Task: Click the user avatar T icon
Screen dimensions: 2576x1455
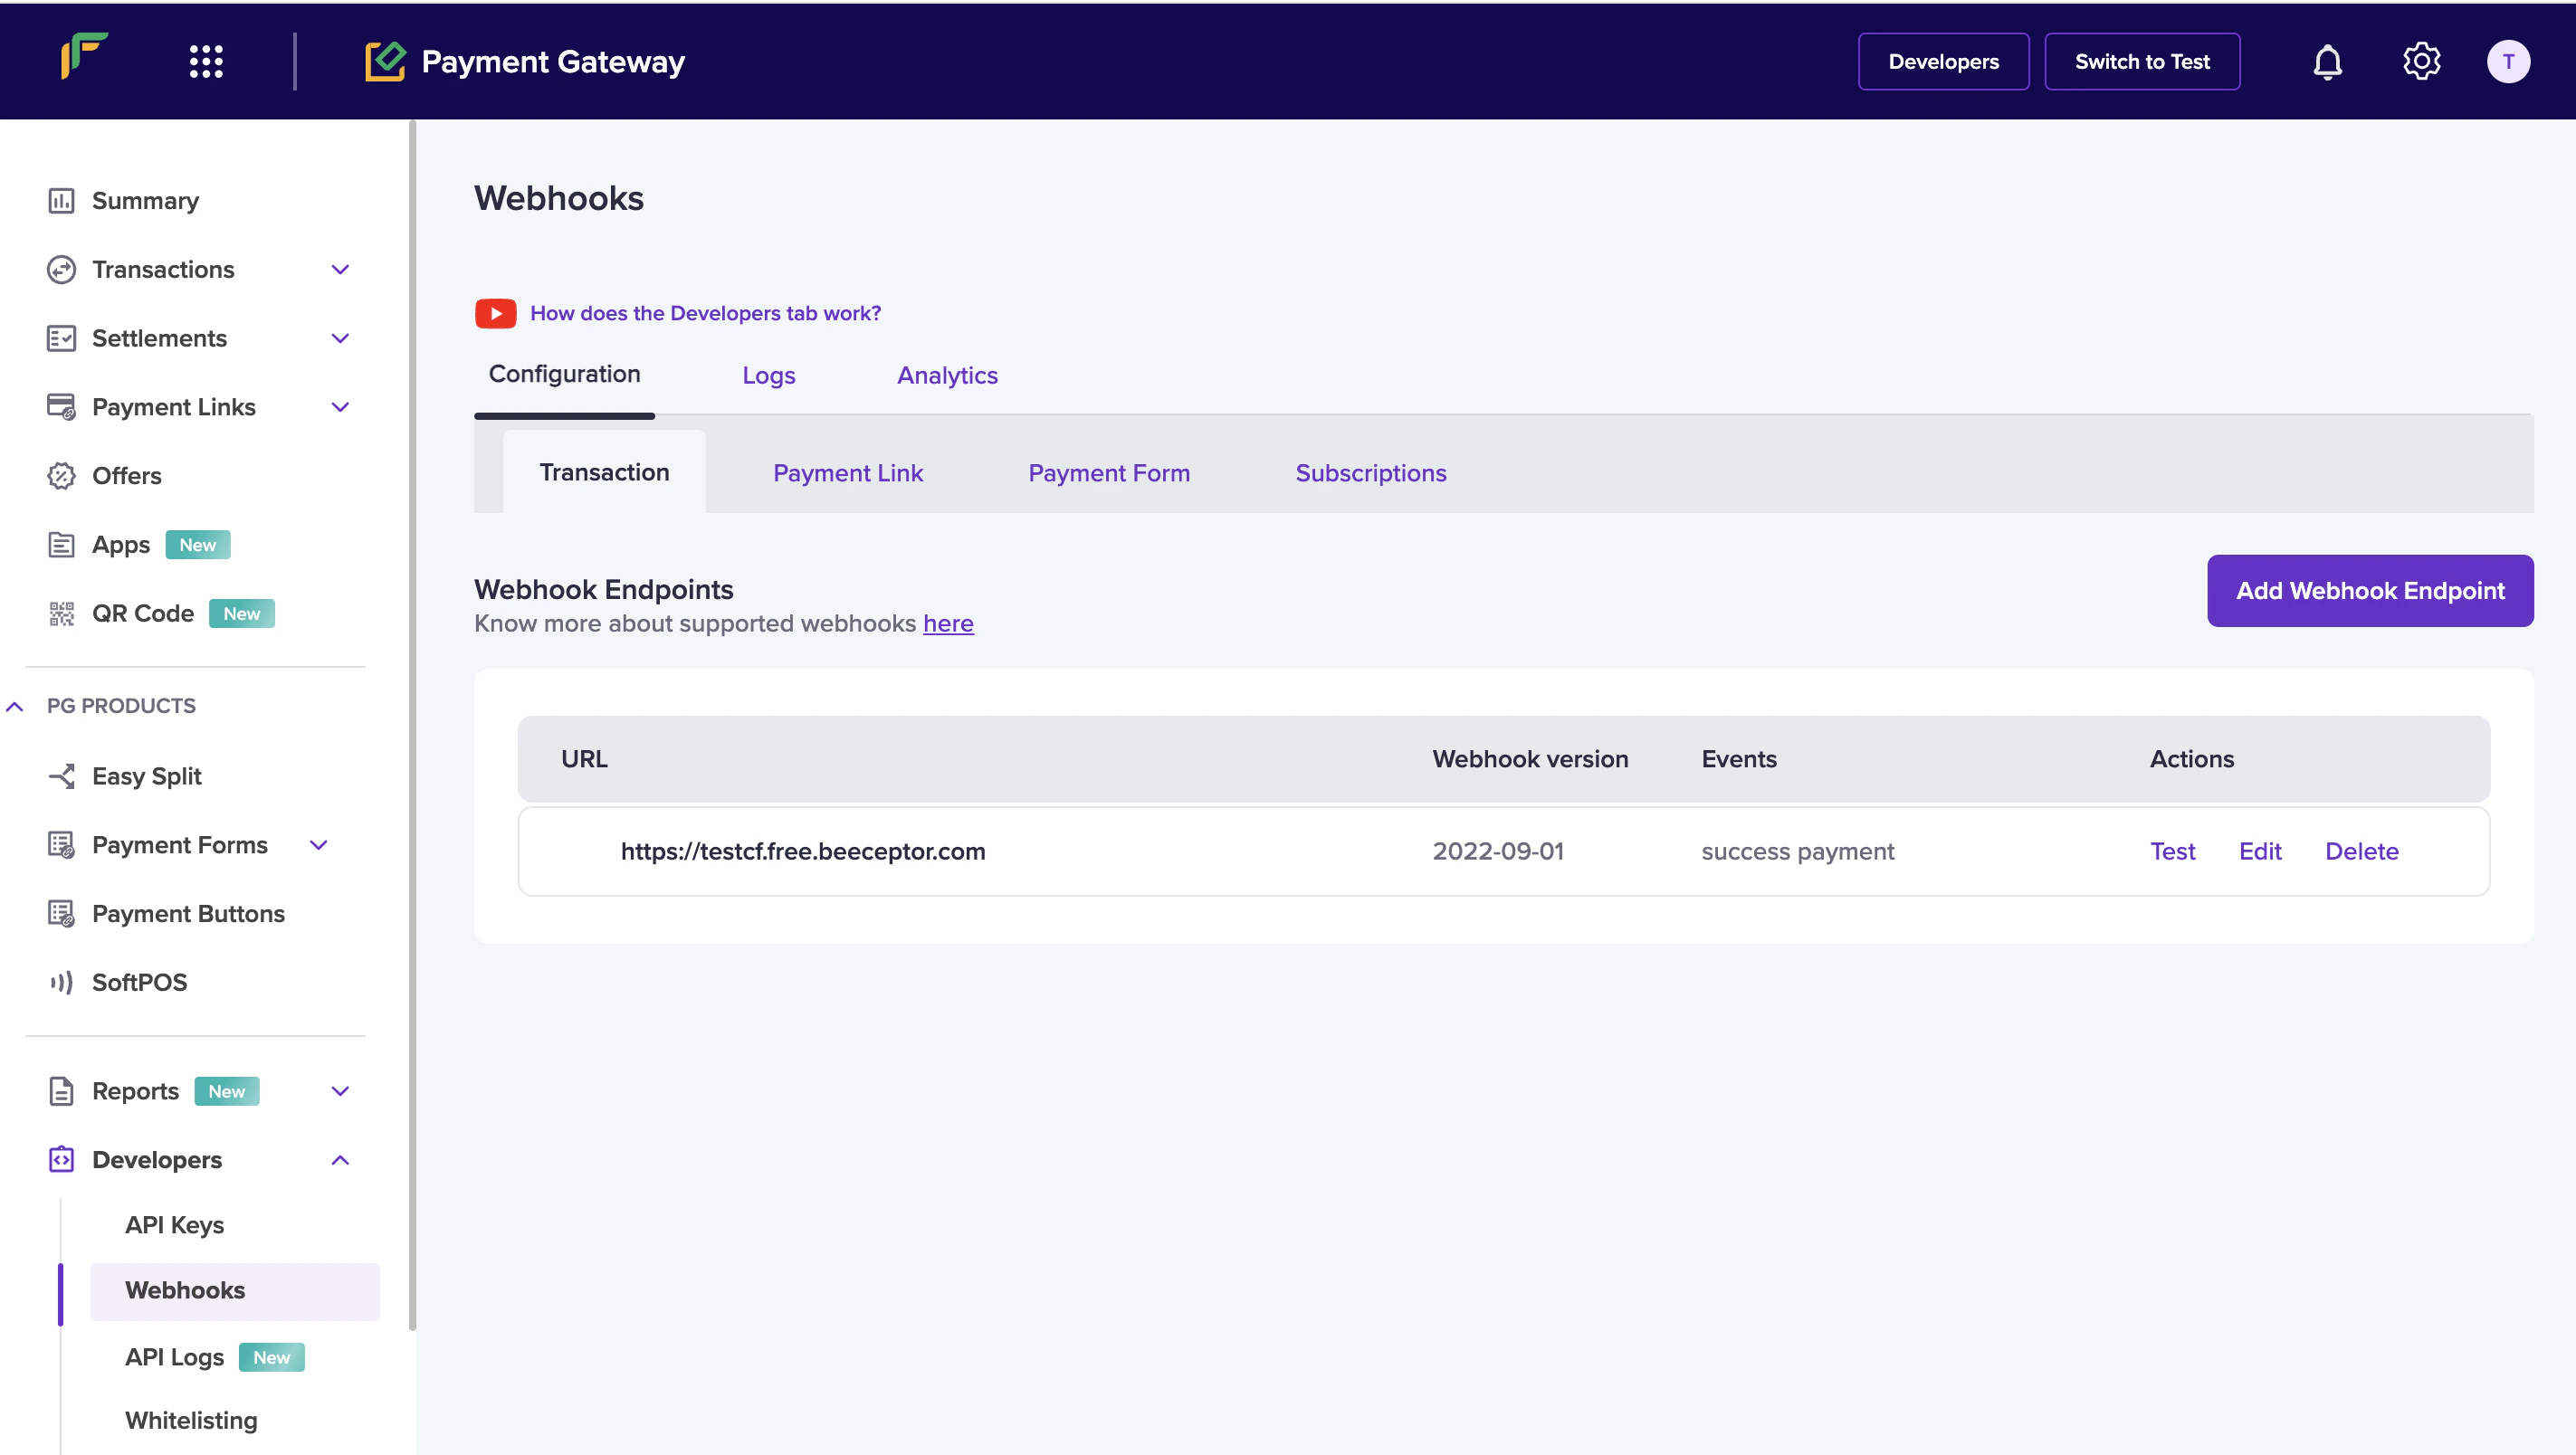Action: [x=2508, y=62]
